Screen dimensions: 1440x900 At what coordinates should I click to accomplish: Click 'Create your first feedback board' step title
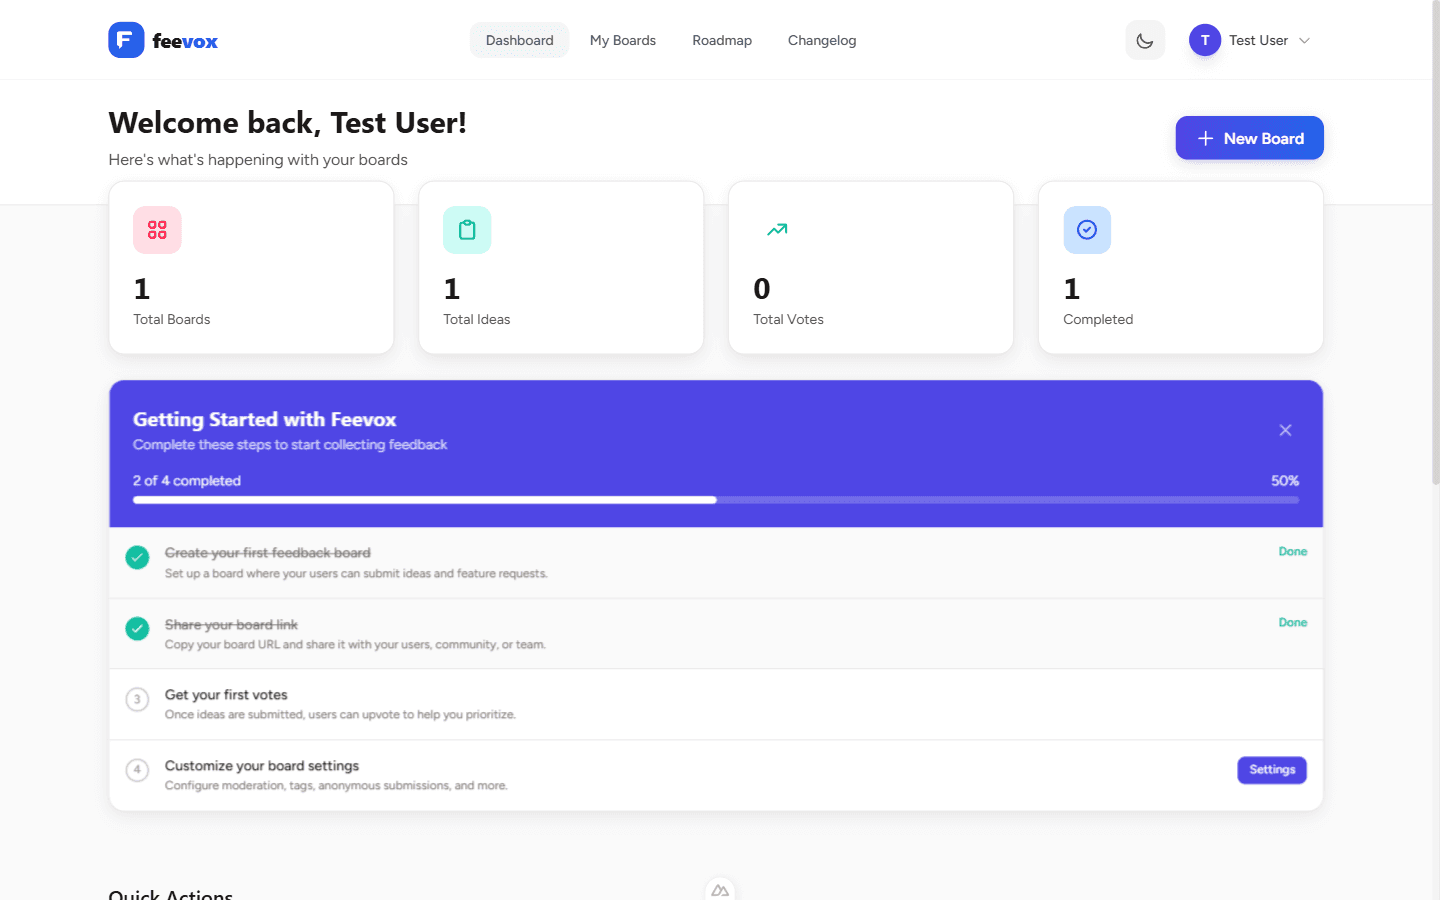(x=268, y=553)
